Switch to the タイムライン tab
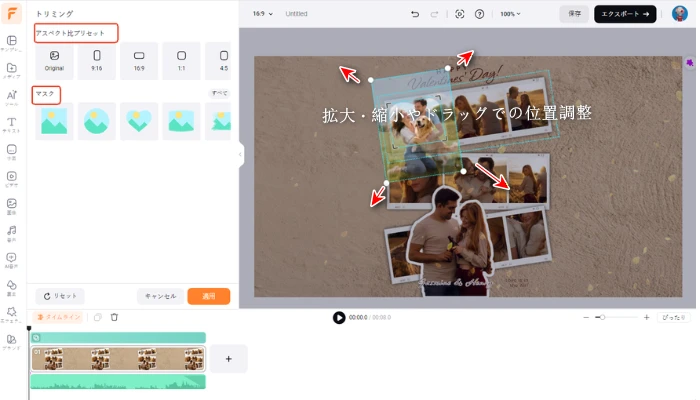The image size is (700, 400). (x=58, y=317)
